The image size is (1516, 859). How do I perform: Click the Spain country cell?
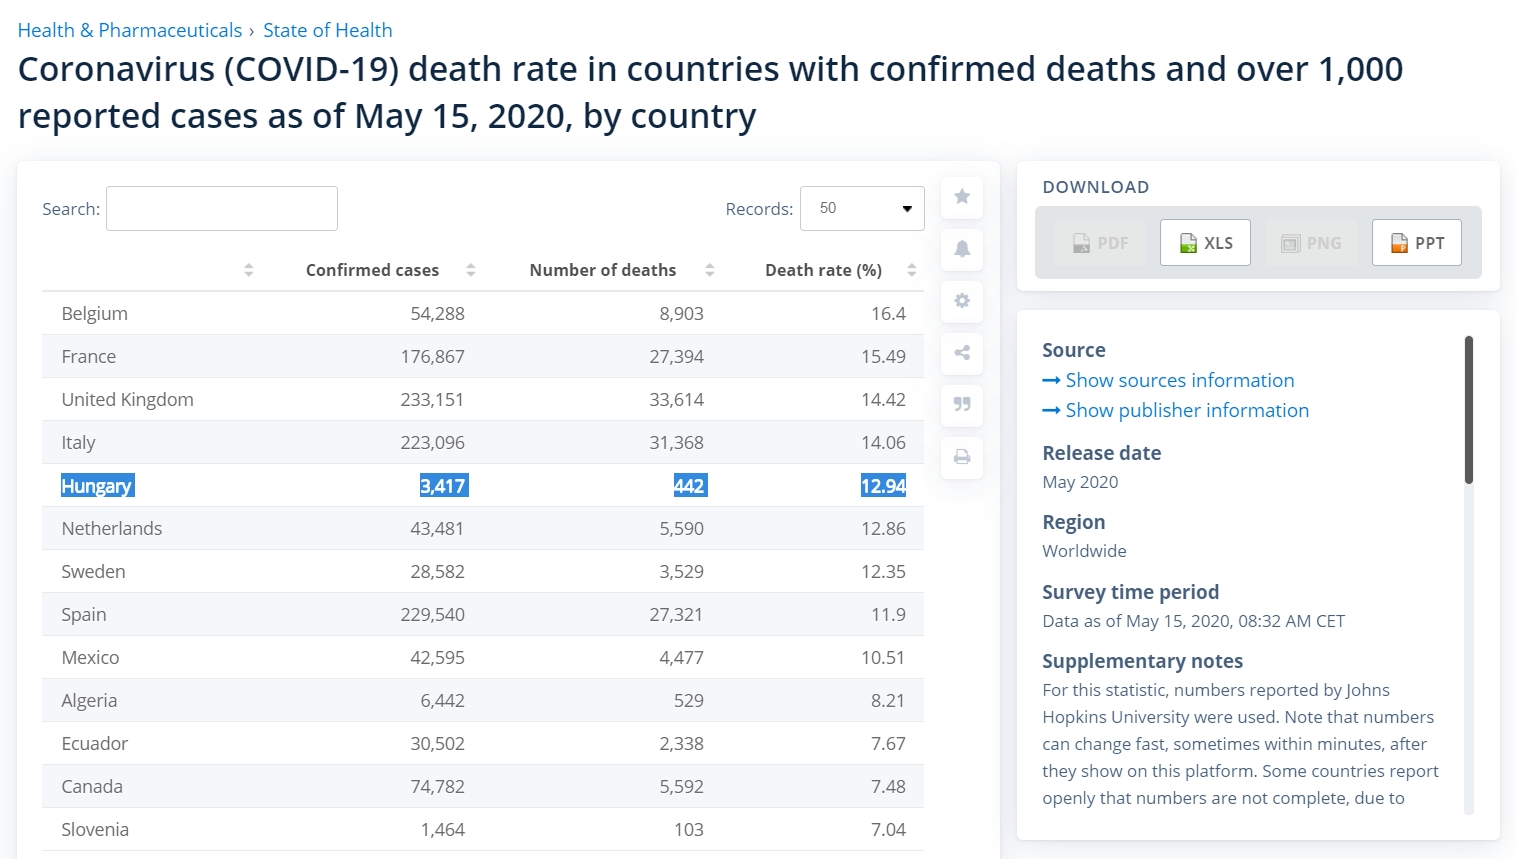84,614
